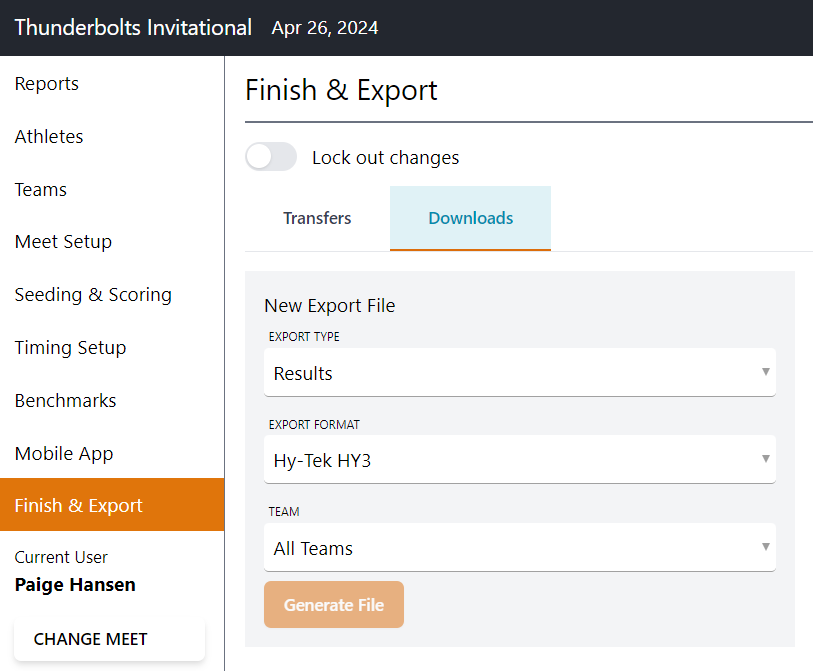Open Seeding & Scoring page

(x=93, y=295)
